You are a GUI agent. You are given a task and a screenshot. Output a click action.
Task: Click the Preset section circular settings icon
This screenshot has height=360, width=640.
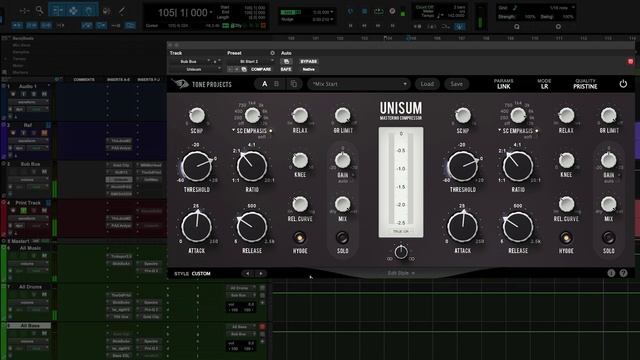tap(272, 53)
